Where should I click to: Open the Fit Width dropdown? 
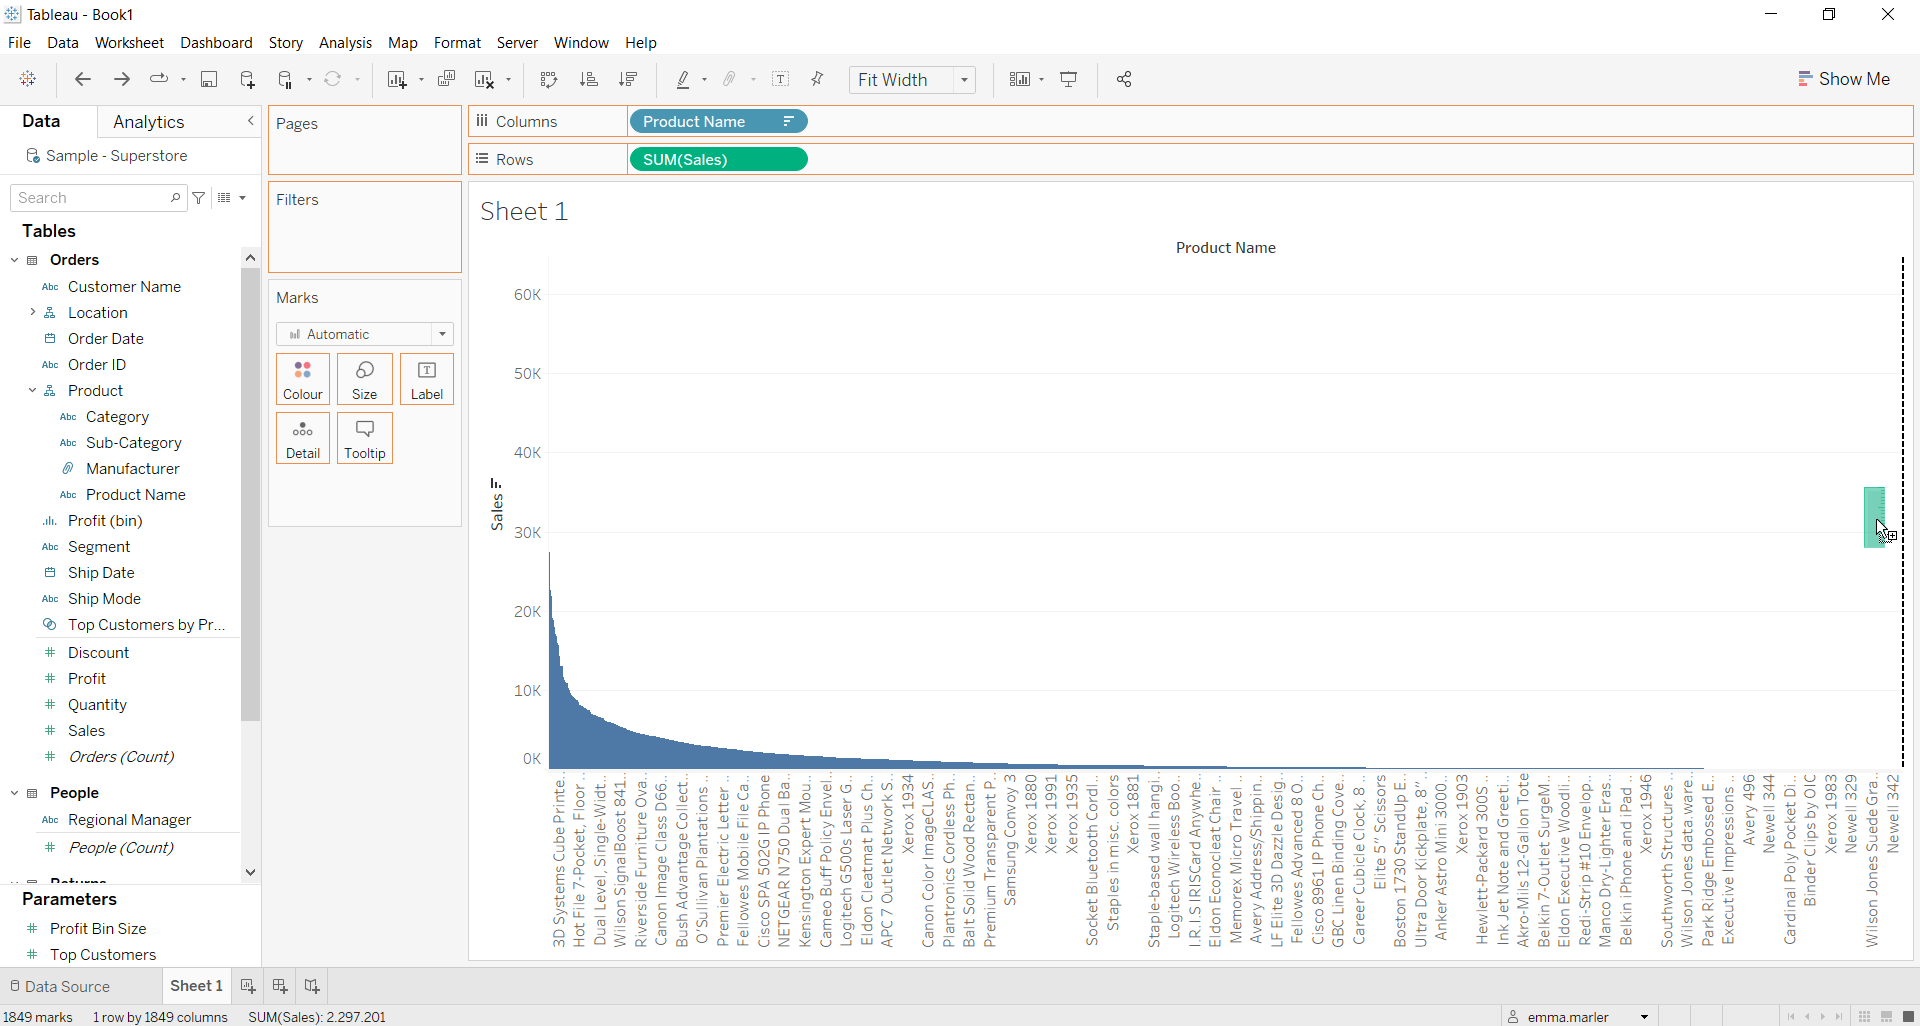coord(963,80)
